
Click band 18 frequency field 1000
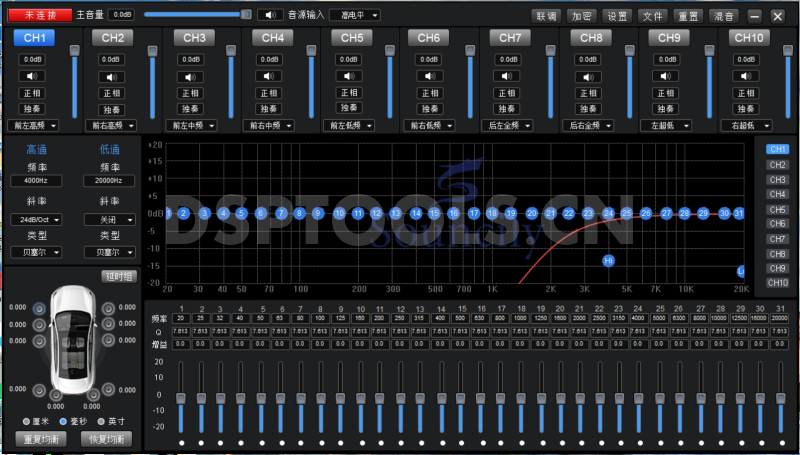pos(520,318)
